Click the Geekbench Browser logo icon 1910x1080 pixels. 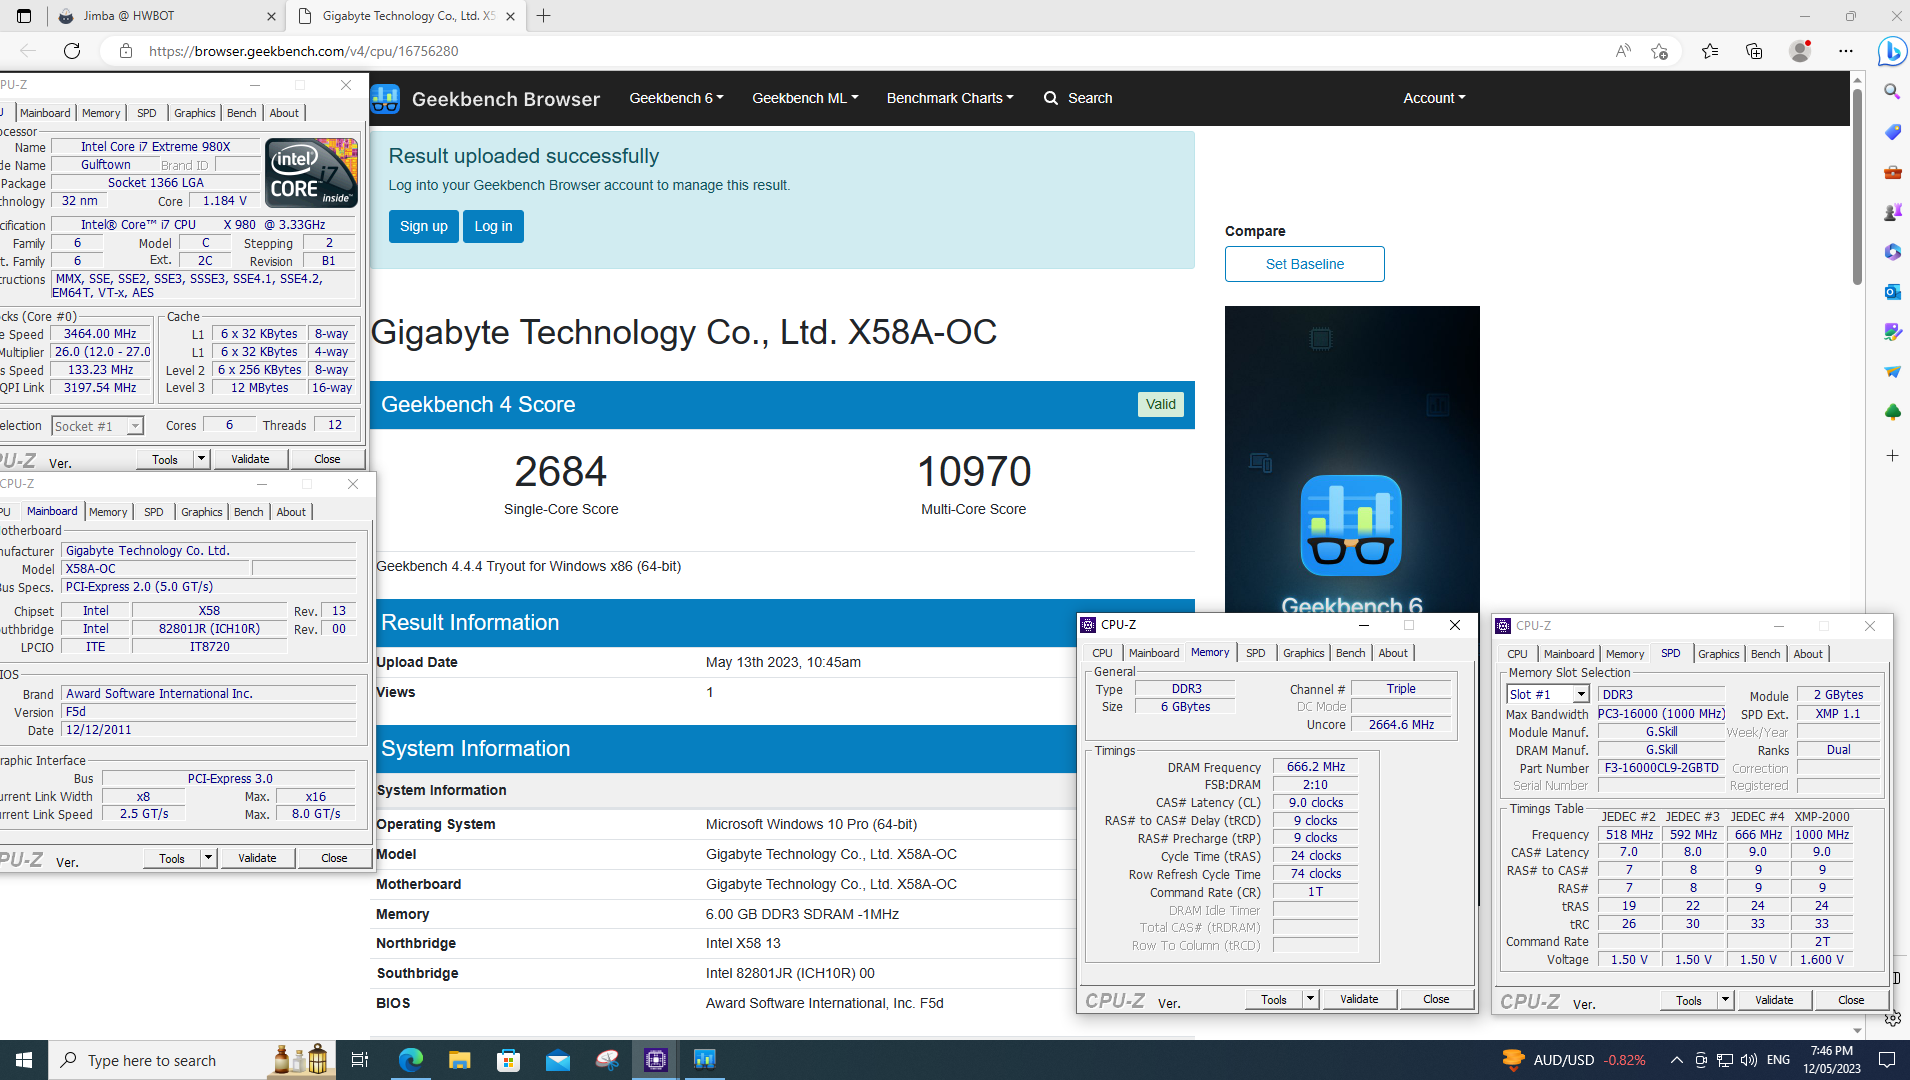point(385,98)
